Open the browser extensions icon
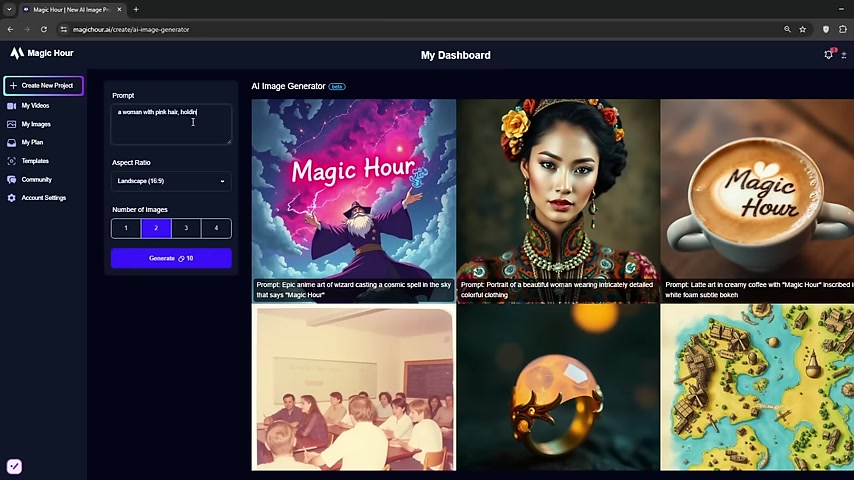The width and height of the screenshot is (854, 480). pos(843,29)
